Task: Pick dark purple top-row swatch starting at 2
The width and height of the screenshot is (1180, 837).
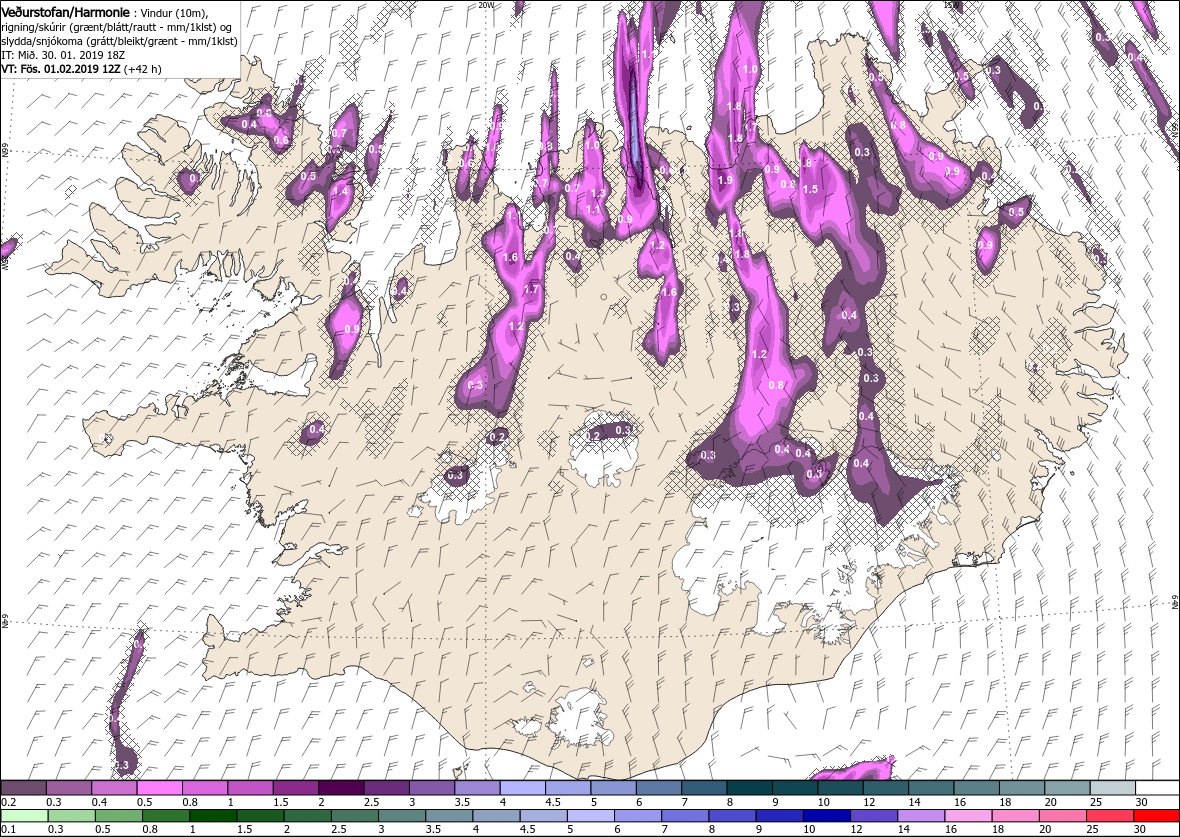Action: click(341, 787)
